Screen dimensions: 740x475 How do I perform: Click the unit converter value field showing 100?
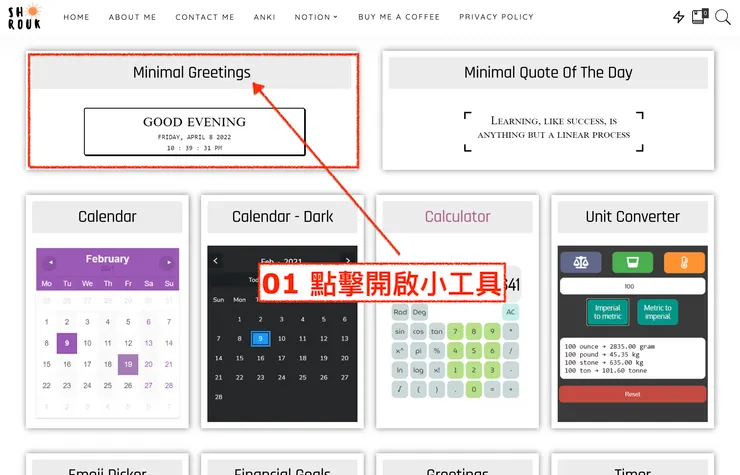632,286
